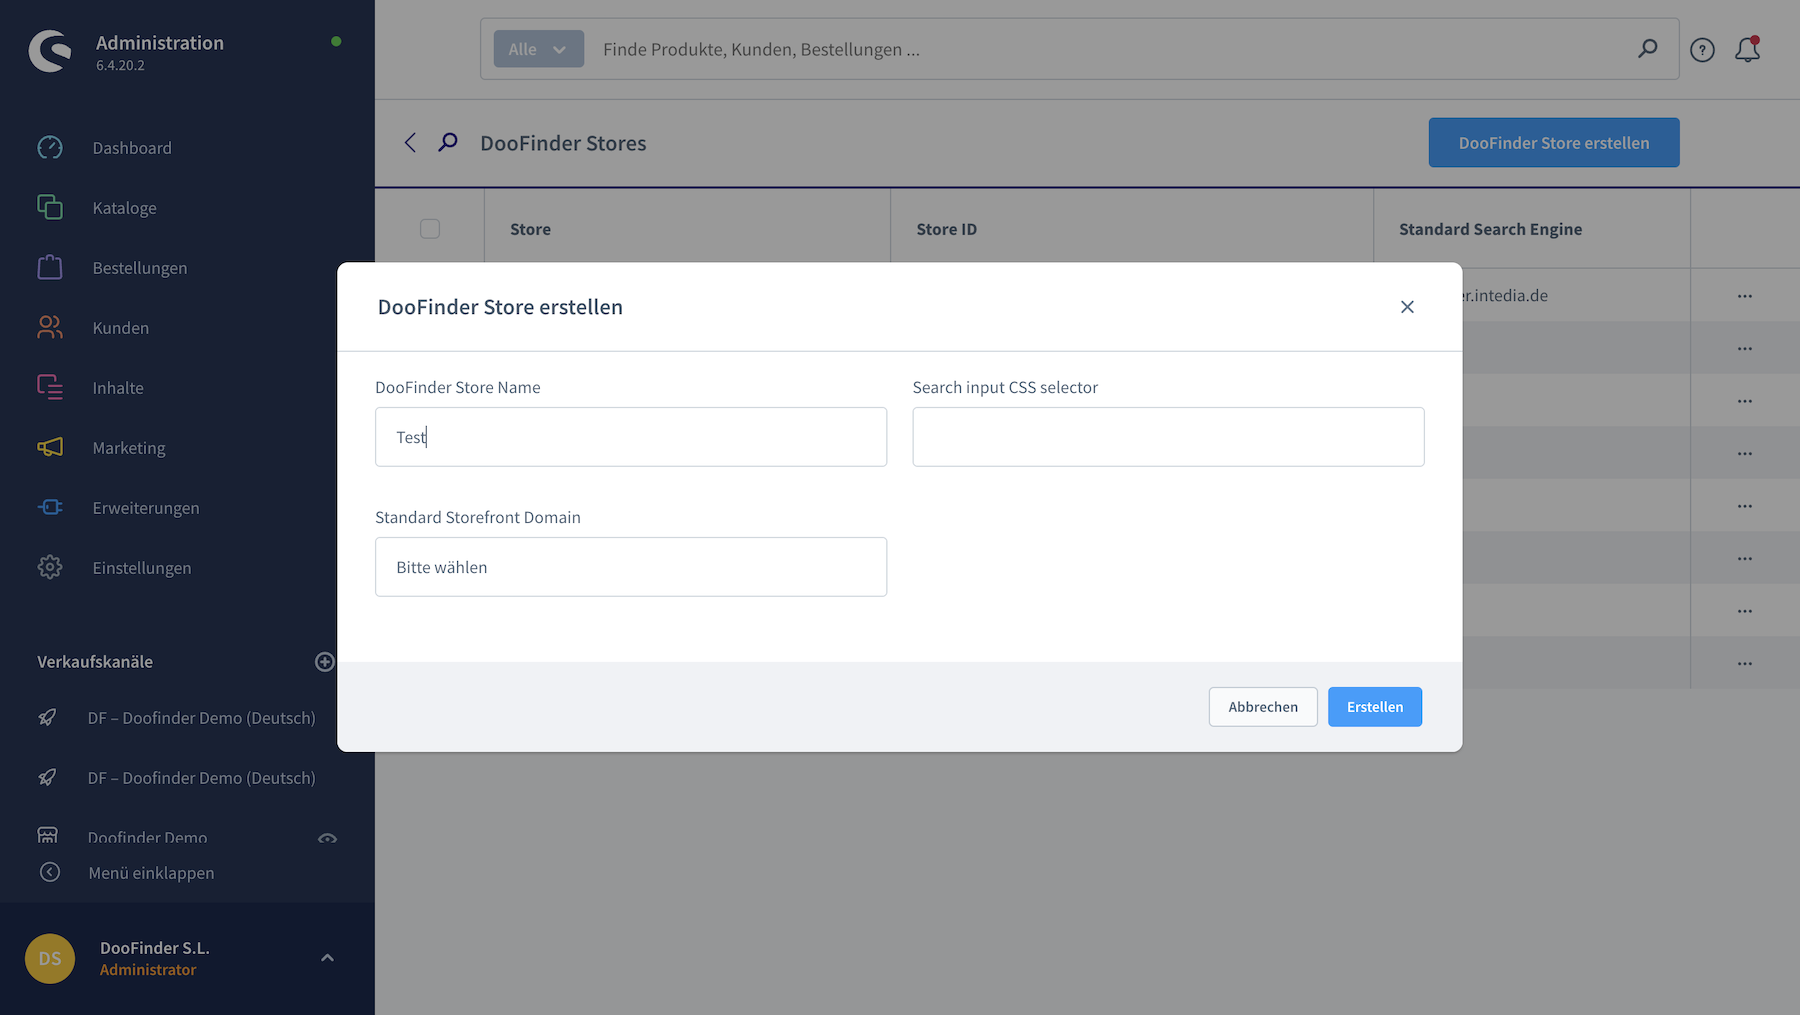
Task: Open the Einstellungen menu item
Action: pyautogui.click(x=142, y=568)
